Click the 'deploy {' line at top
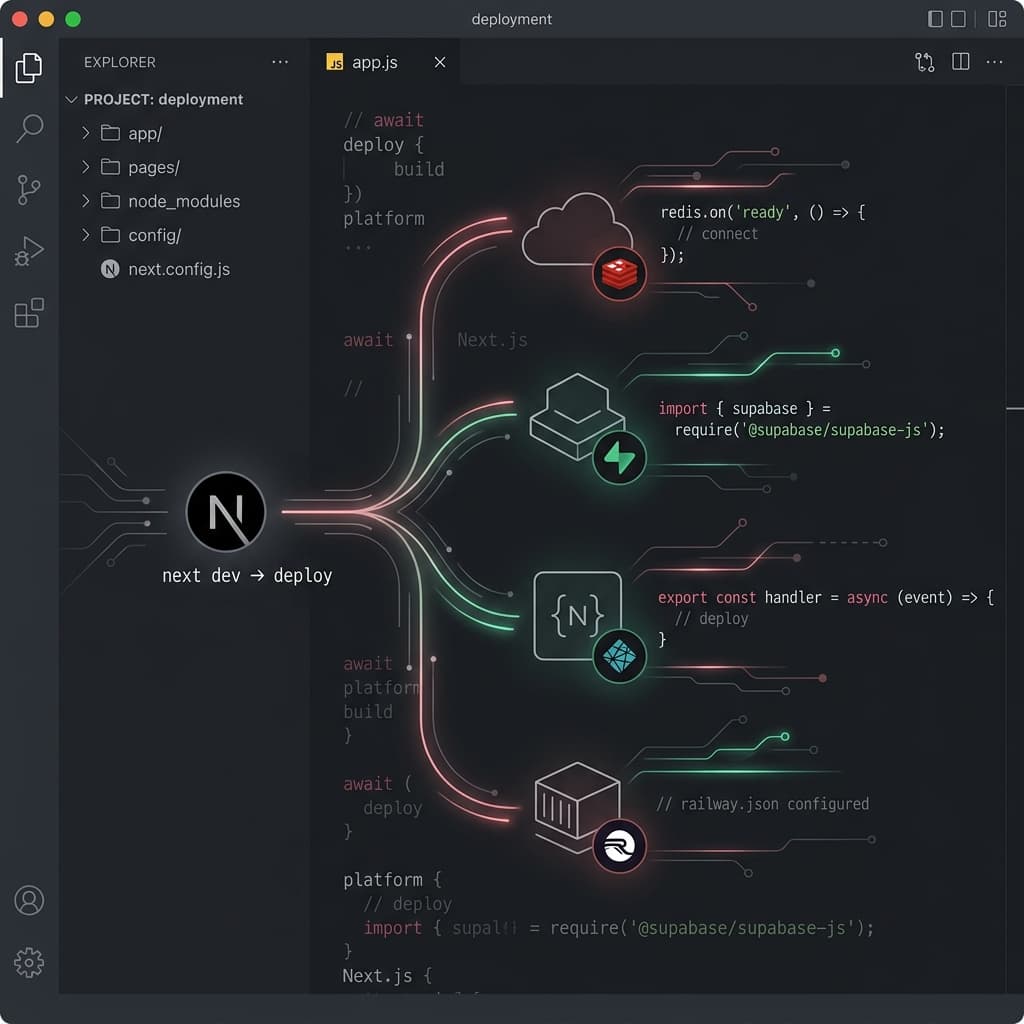Screen dimensions: 1024x1024 383,144
